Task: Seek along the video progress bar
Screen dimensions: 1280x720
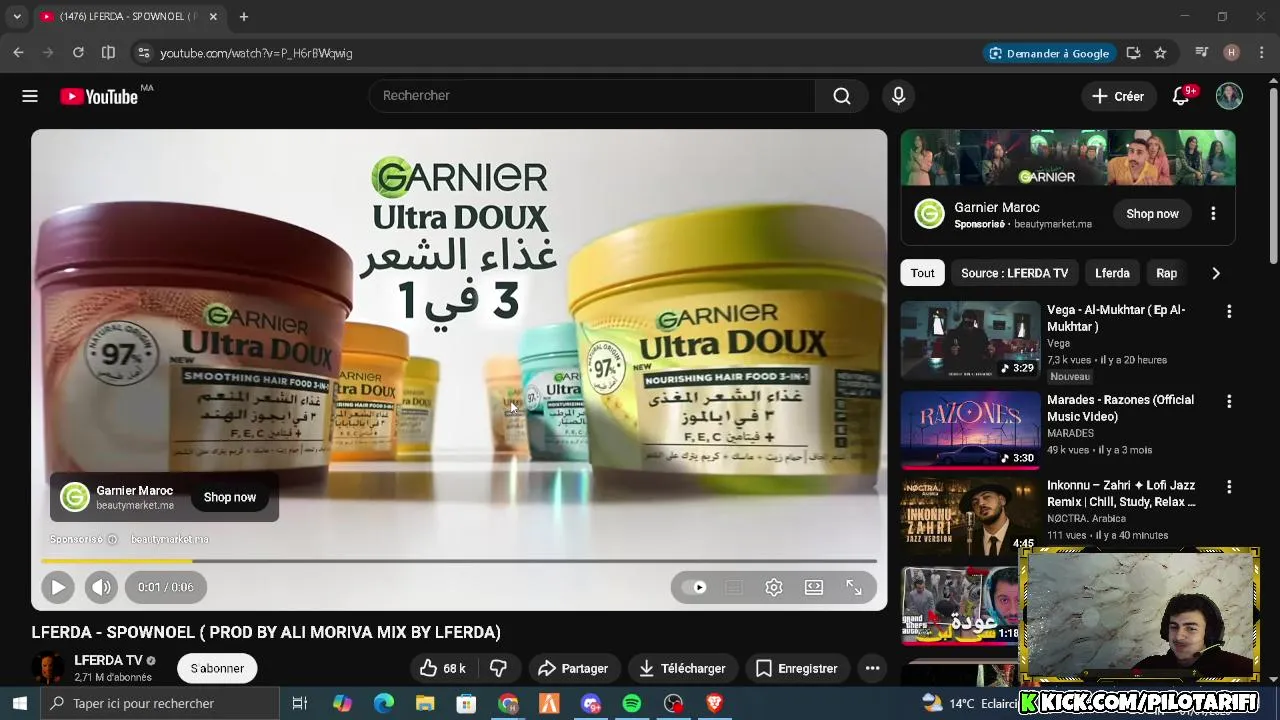Action: [x=459, y=561]
